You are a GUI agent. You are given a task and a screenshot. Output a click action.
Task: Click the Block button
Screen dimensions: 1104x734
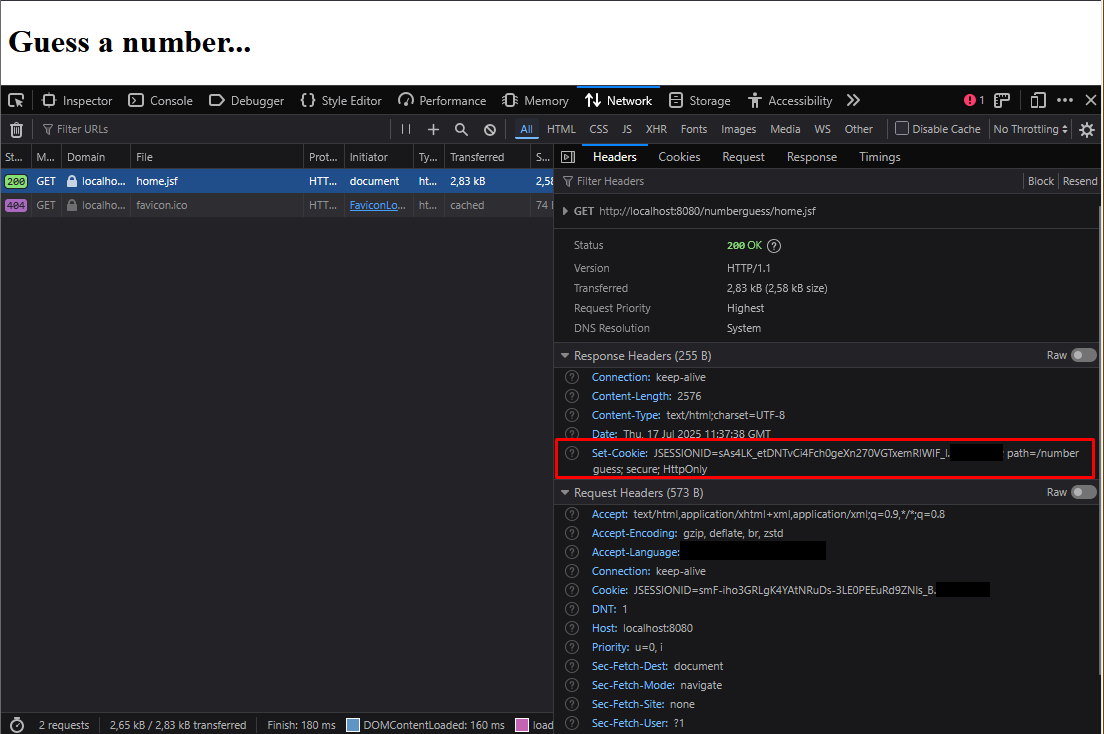(x=1041, y=181)
